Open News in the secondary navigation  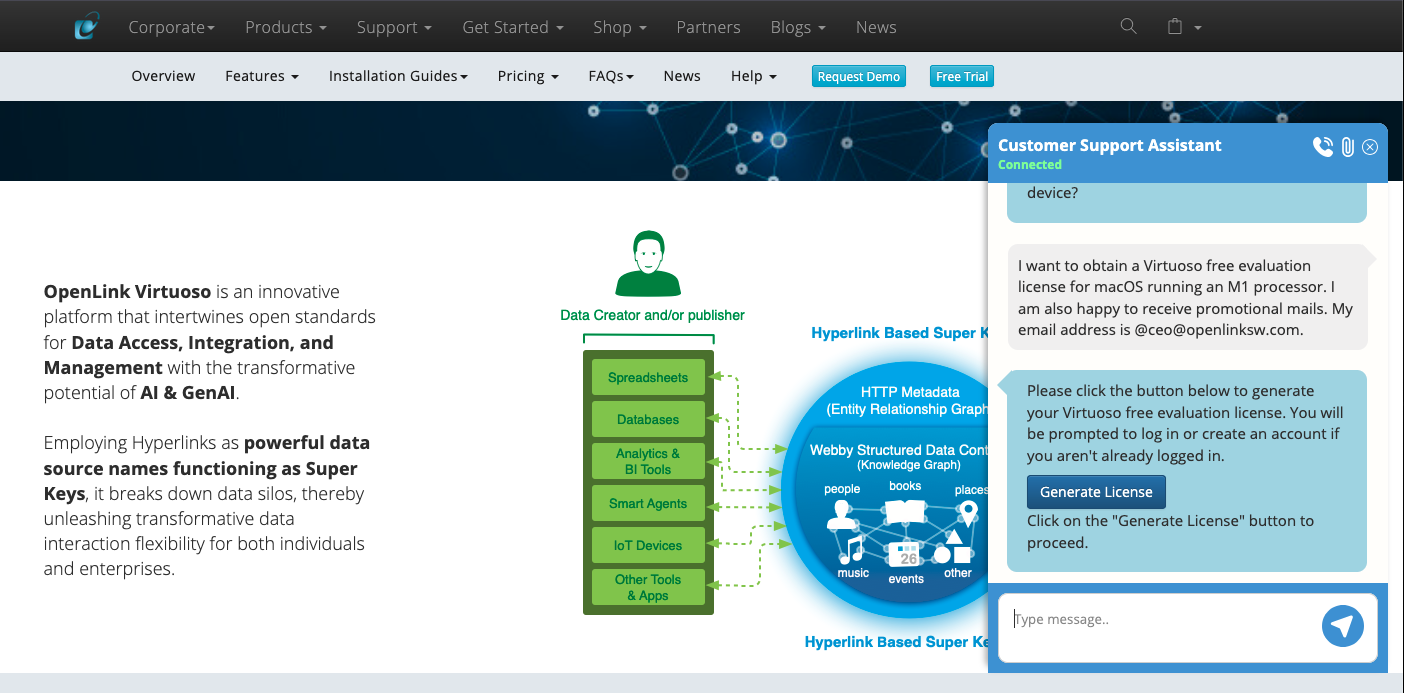(682, 76)
